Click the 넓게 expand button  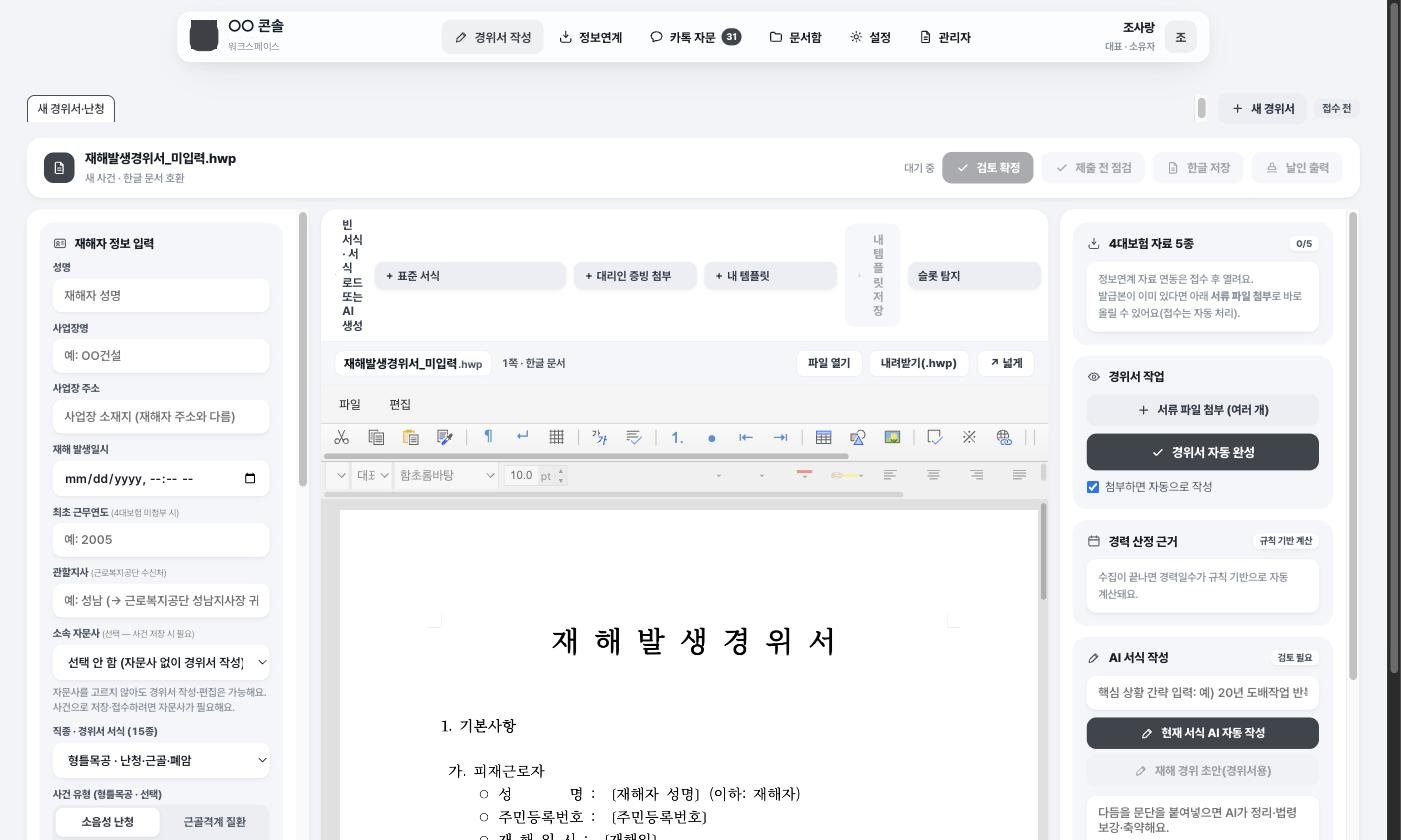point(1006,363)
